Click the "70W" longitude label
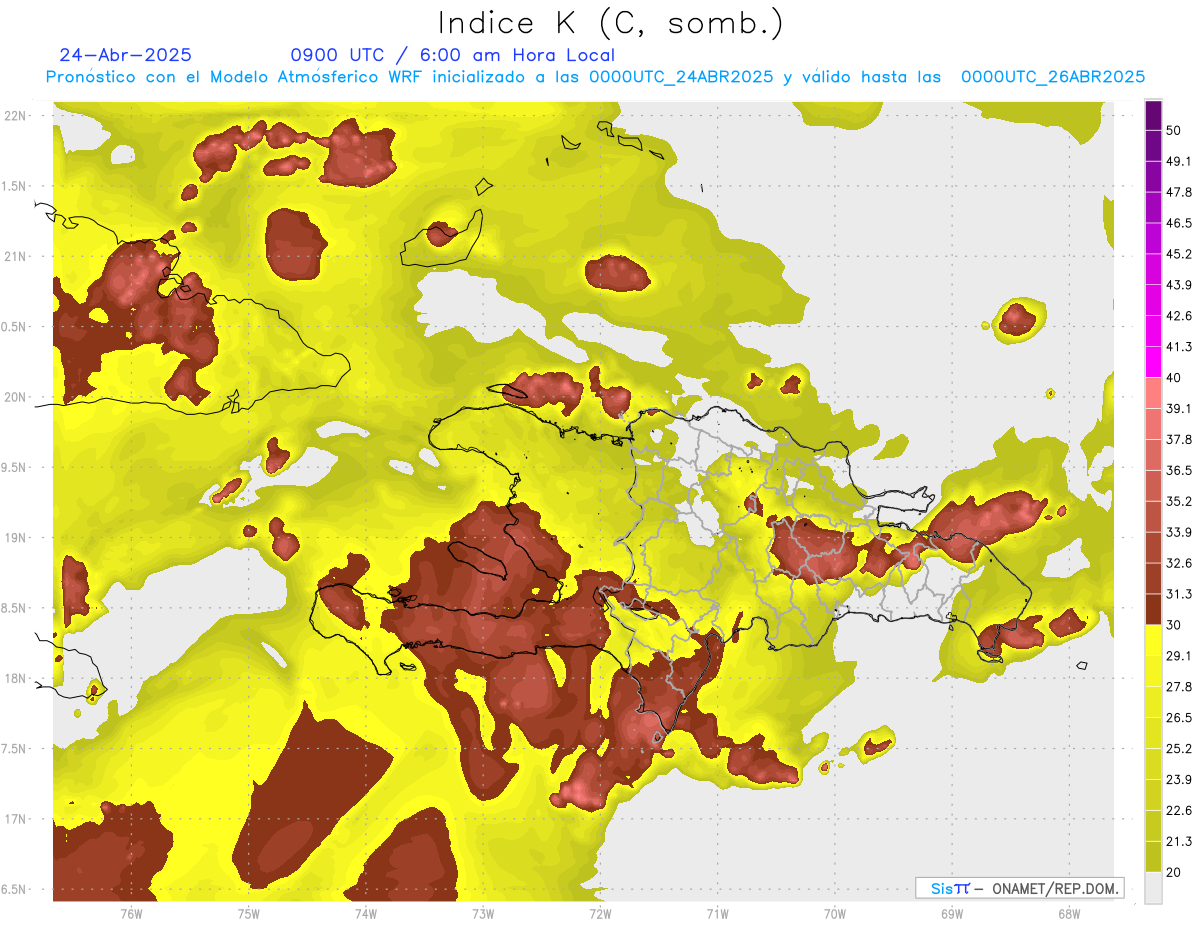 834,913
